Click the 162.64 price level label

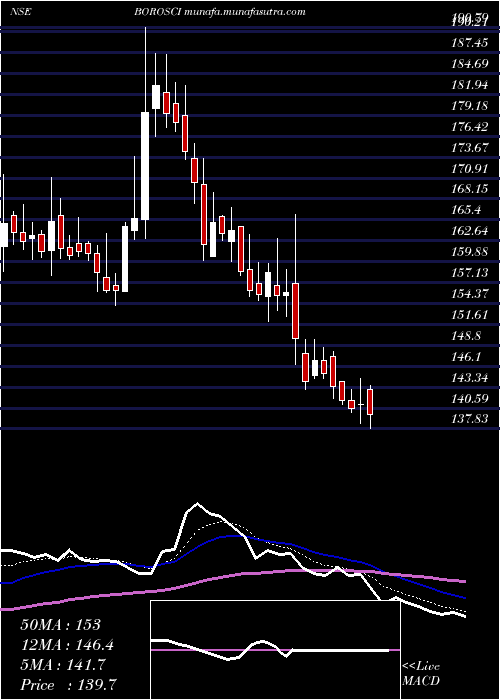(x=470, y=231)
